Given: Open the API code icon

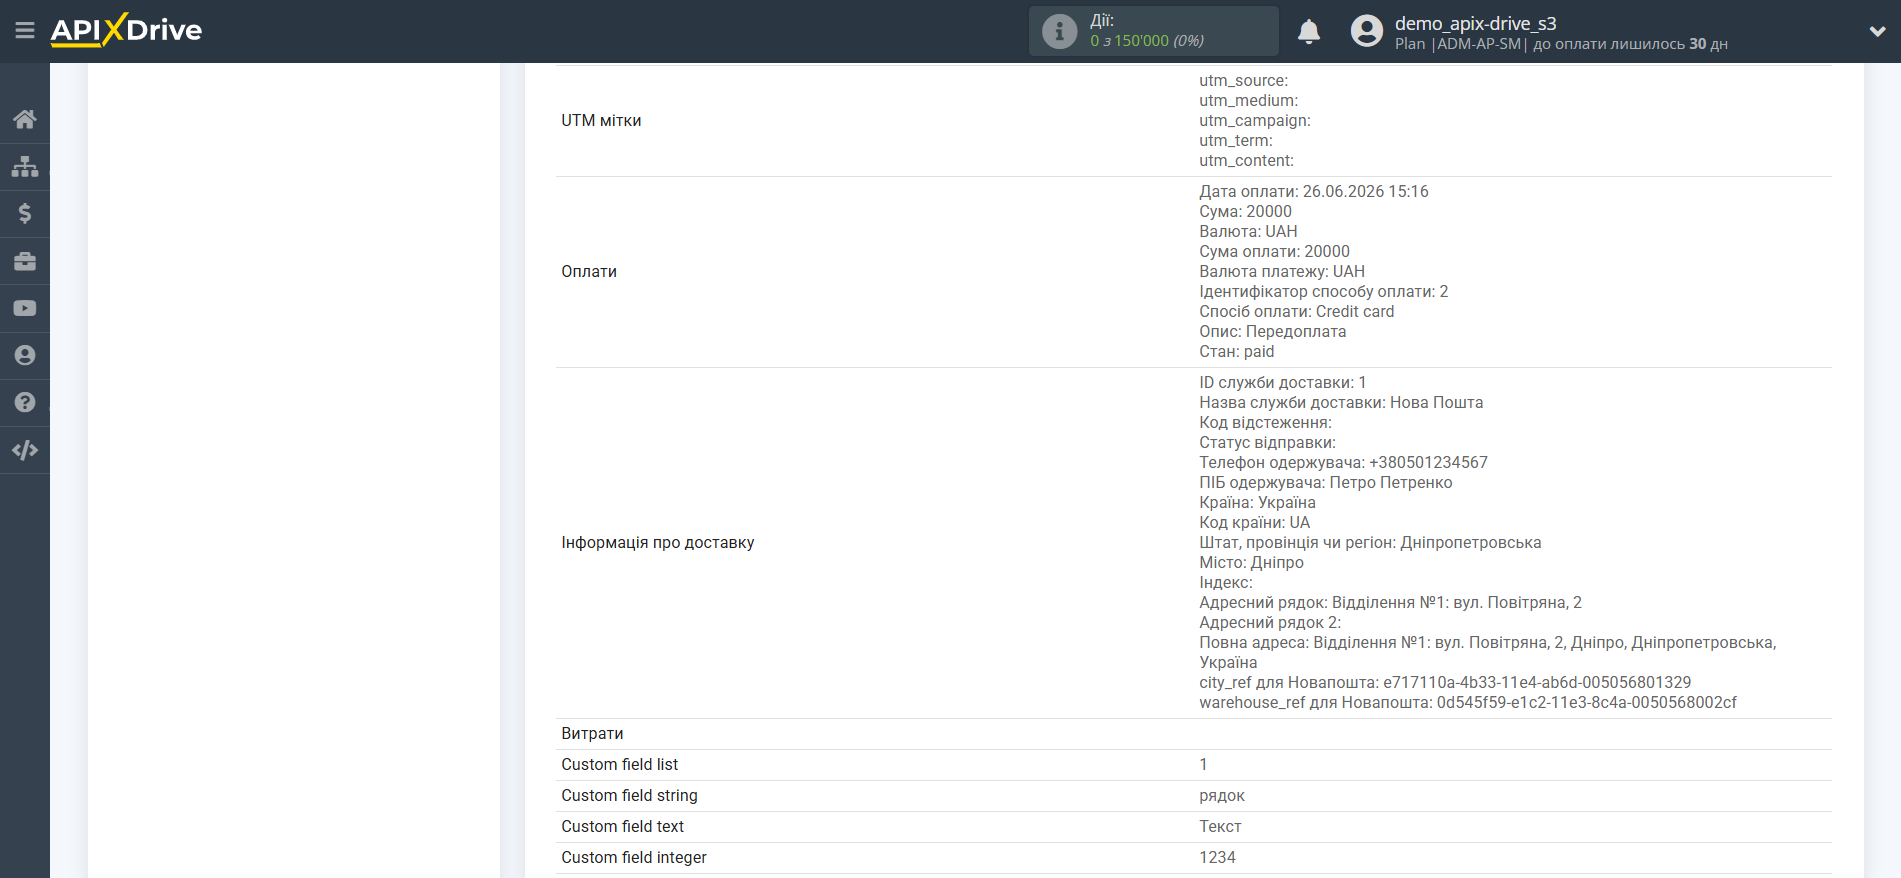Looking at the screenshot, I should 25,450.
